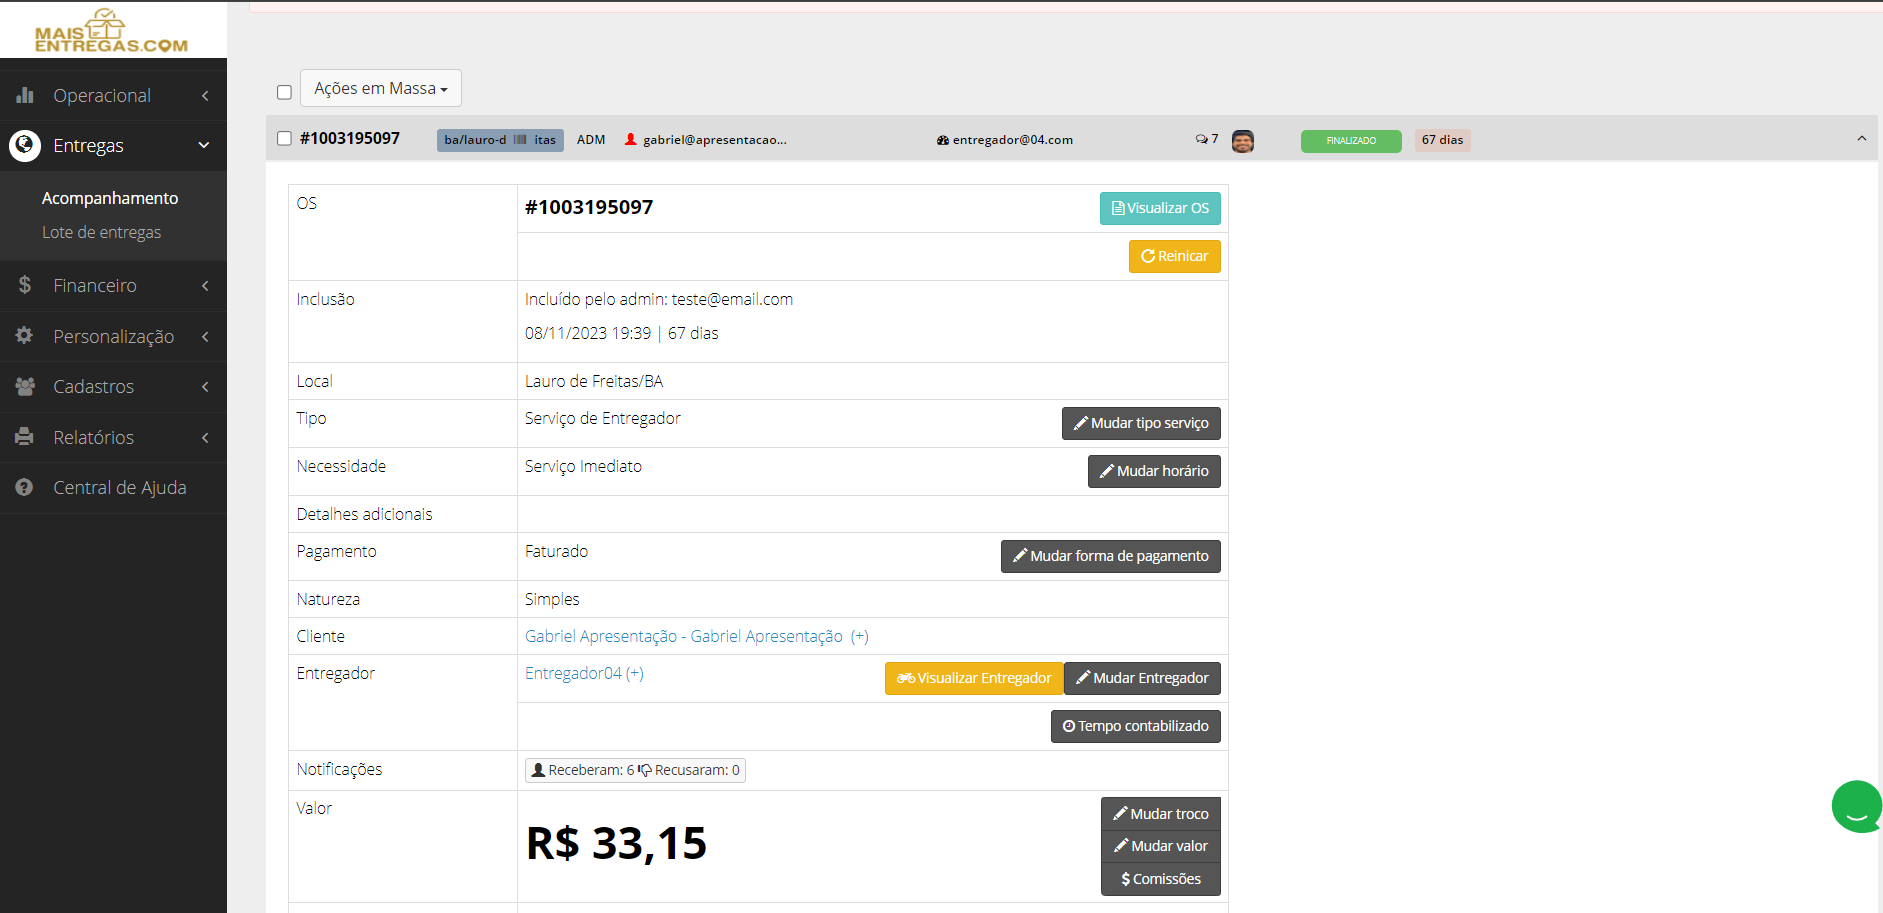Click the Entregas globe icon

coord(25,146)
